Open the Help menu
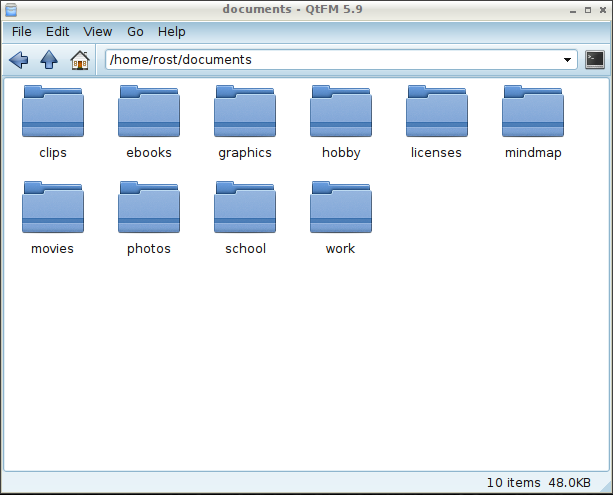 172,32
